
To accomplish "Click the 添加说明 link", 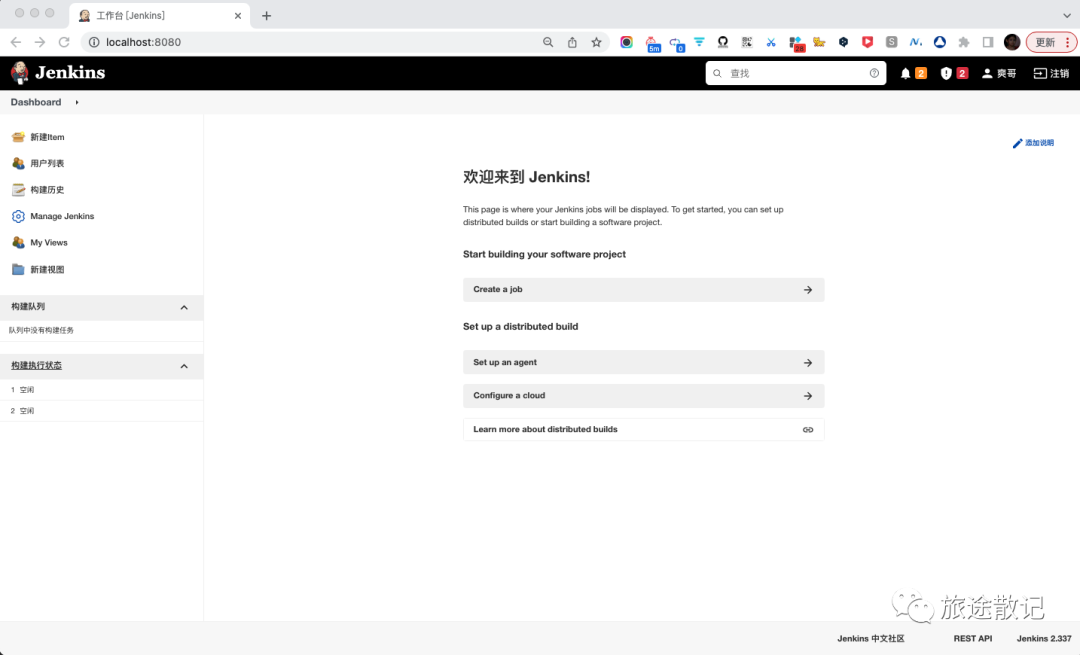I will [x=1039, y=143].
